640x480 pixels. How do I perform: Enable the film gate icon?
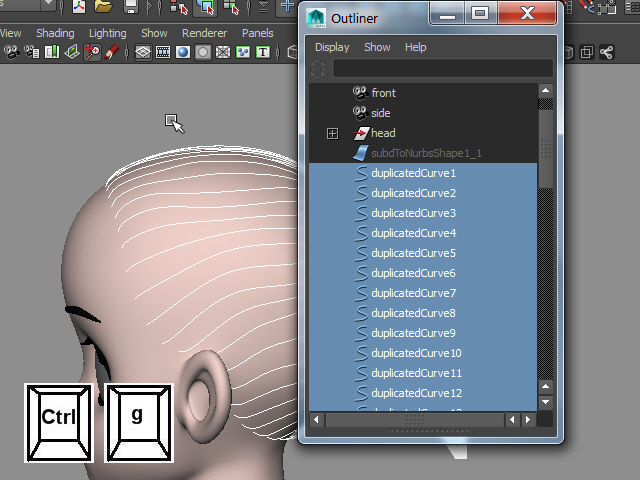point(163,51)
